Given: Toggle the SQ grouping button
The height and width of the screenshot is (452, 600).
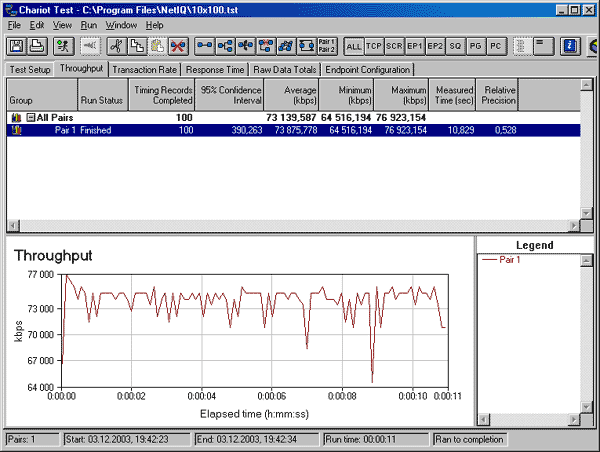Looking at the screenshot, I should click(x=455, y=46).
